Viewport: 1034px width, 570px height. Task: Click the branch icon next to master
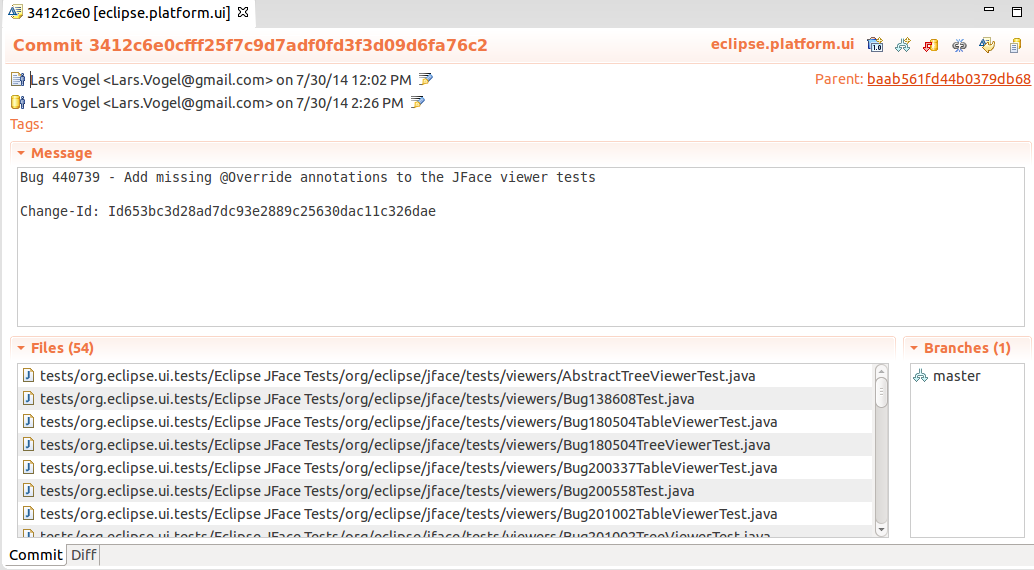tap(921, 376)
